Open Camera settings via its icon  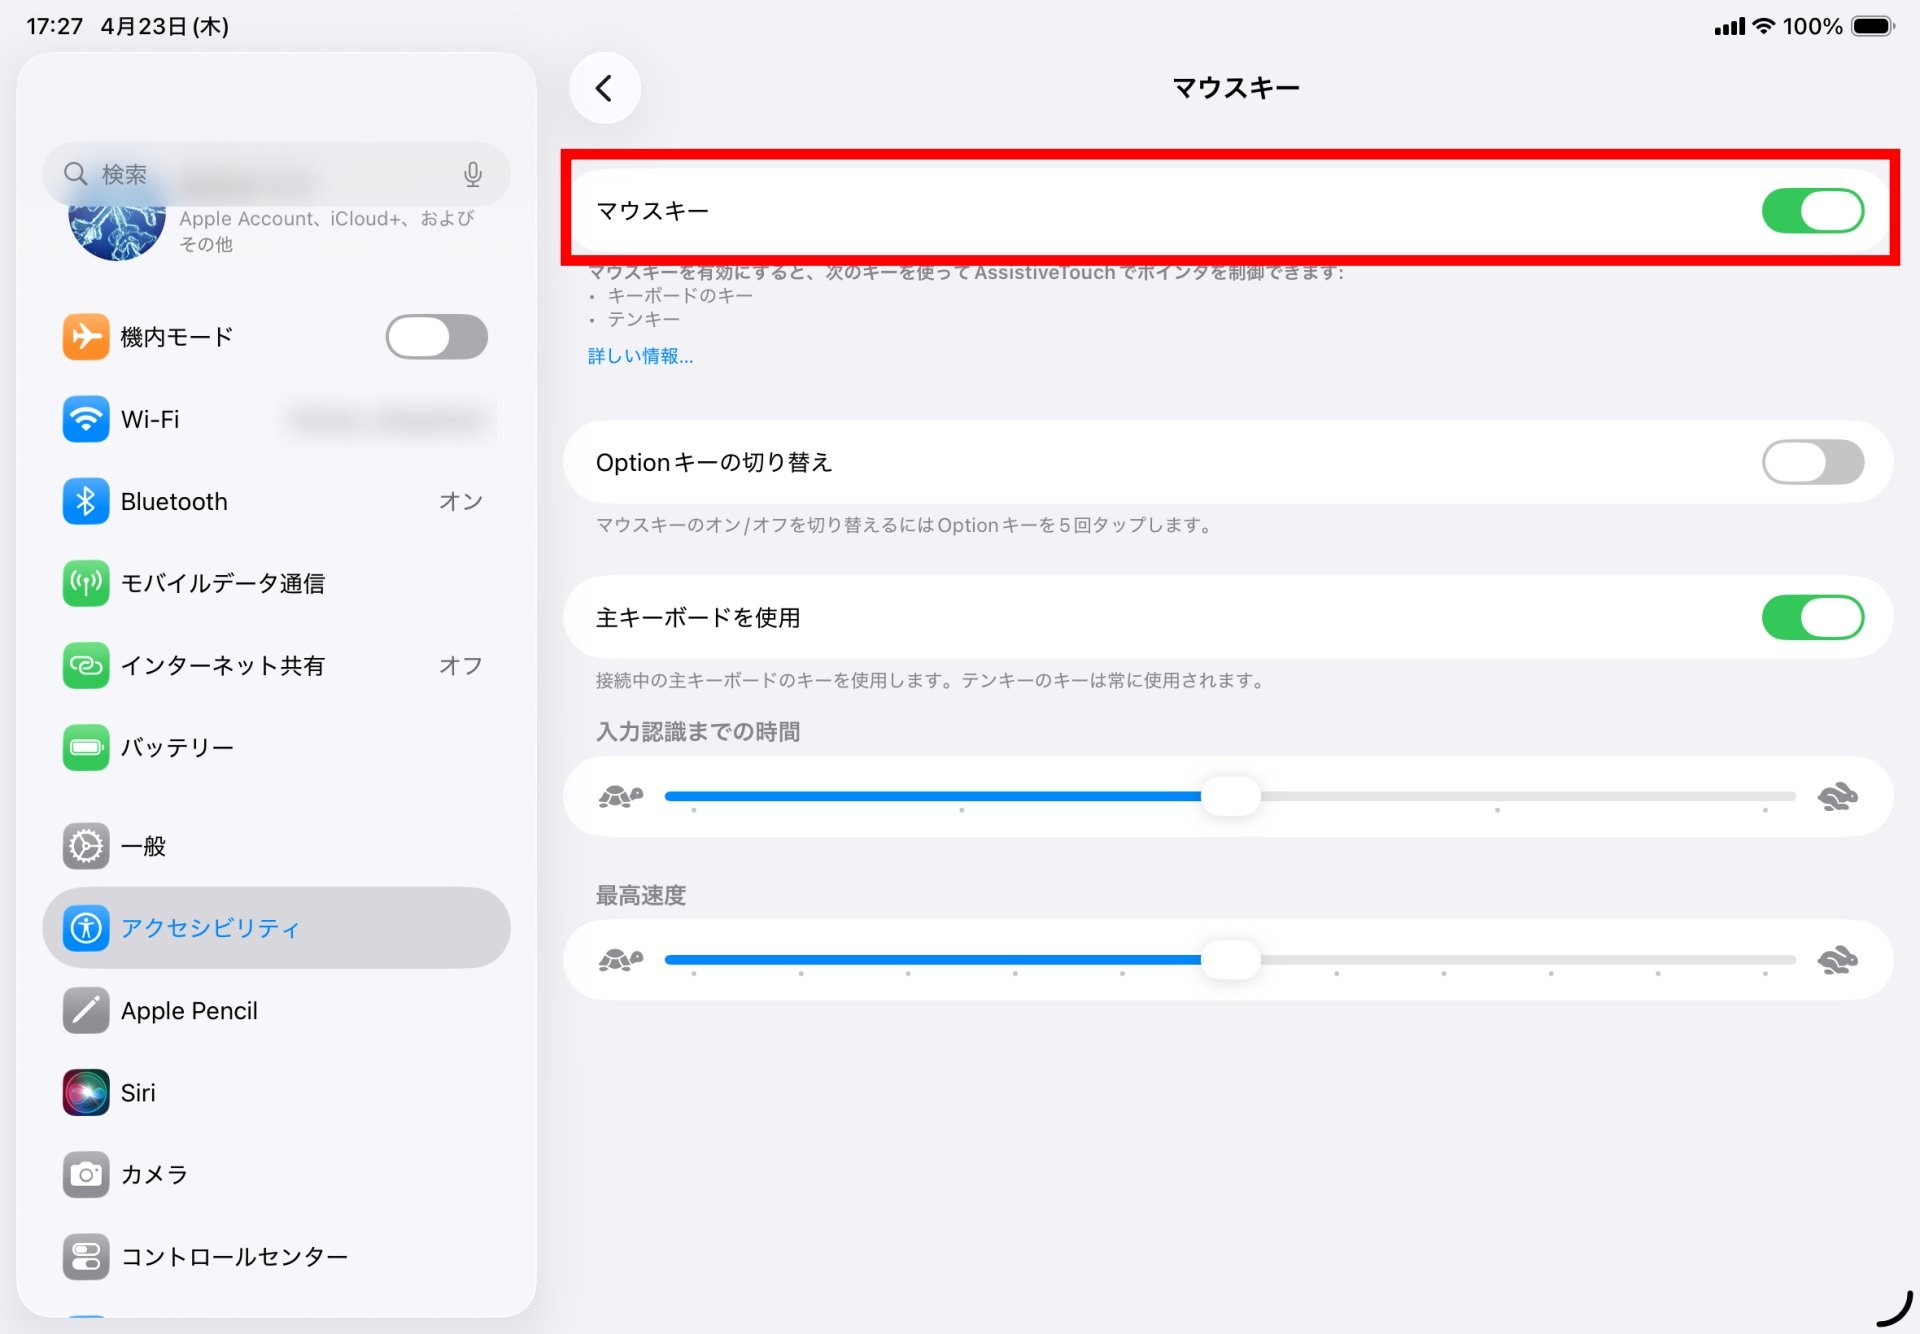click(86, 1174)
